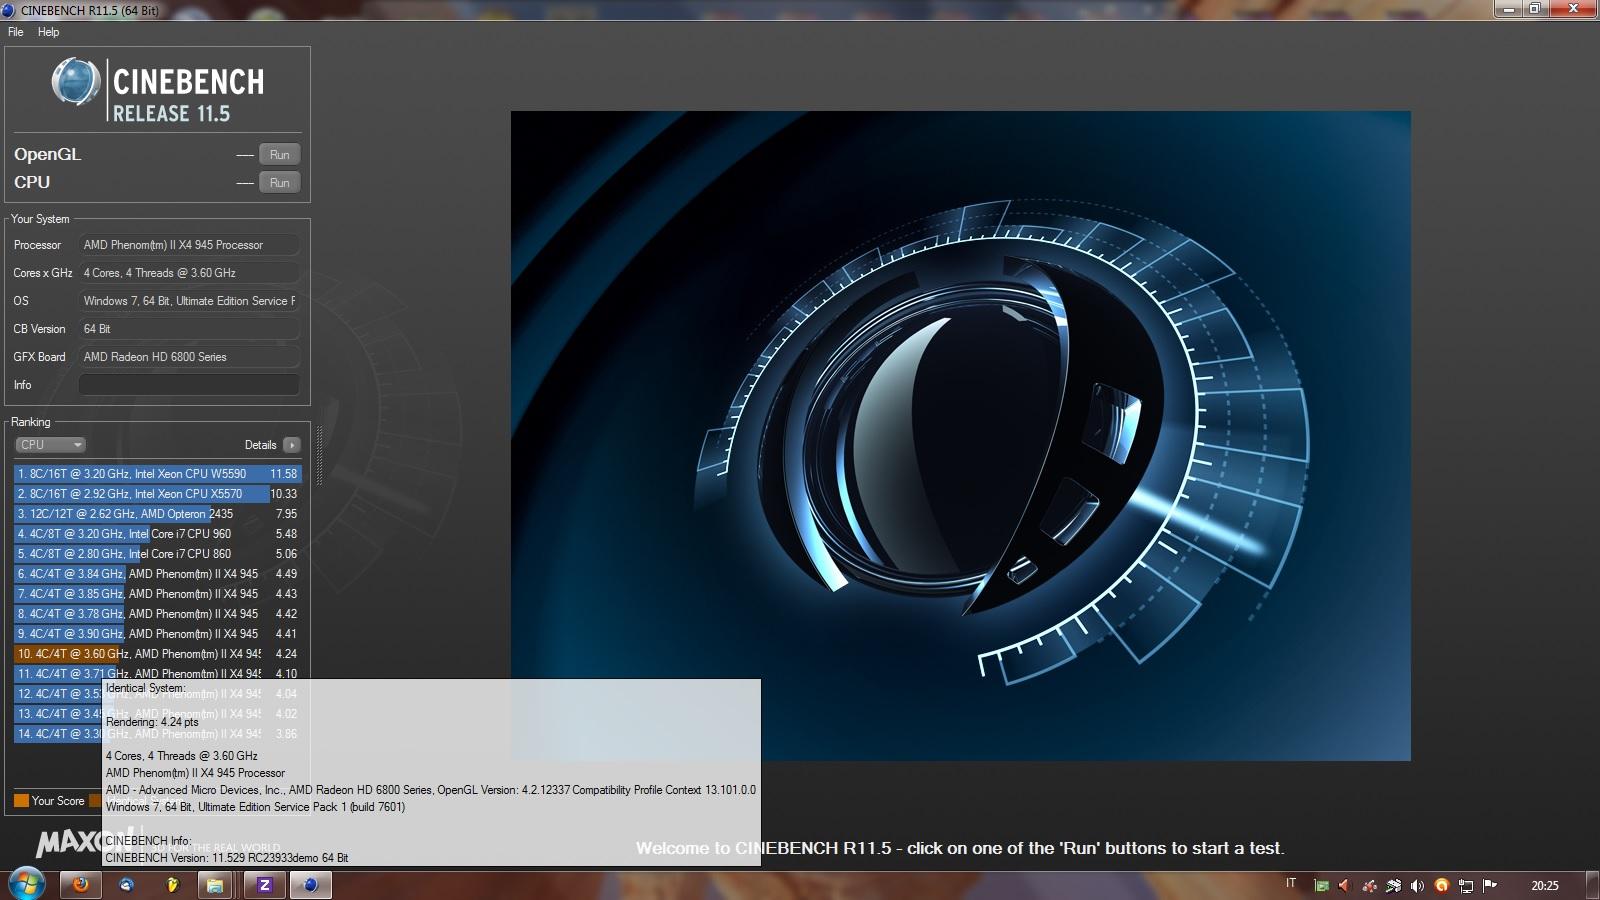
Task: Run the OpenGL benchmark test
Action: tap(280, 155)
